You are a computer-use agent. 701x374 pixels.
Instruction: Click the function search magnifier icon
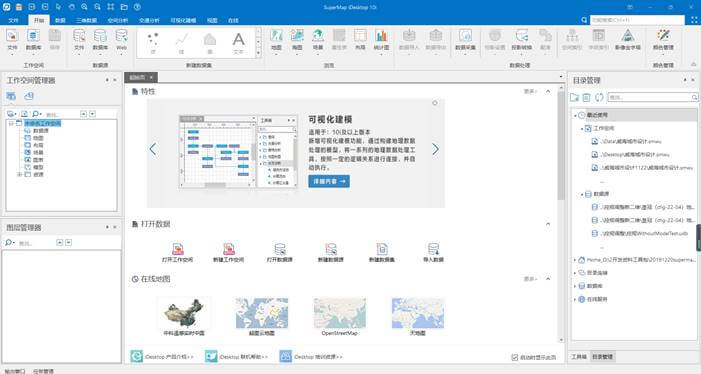[584, 20]
